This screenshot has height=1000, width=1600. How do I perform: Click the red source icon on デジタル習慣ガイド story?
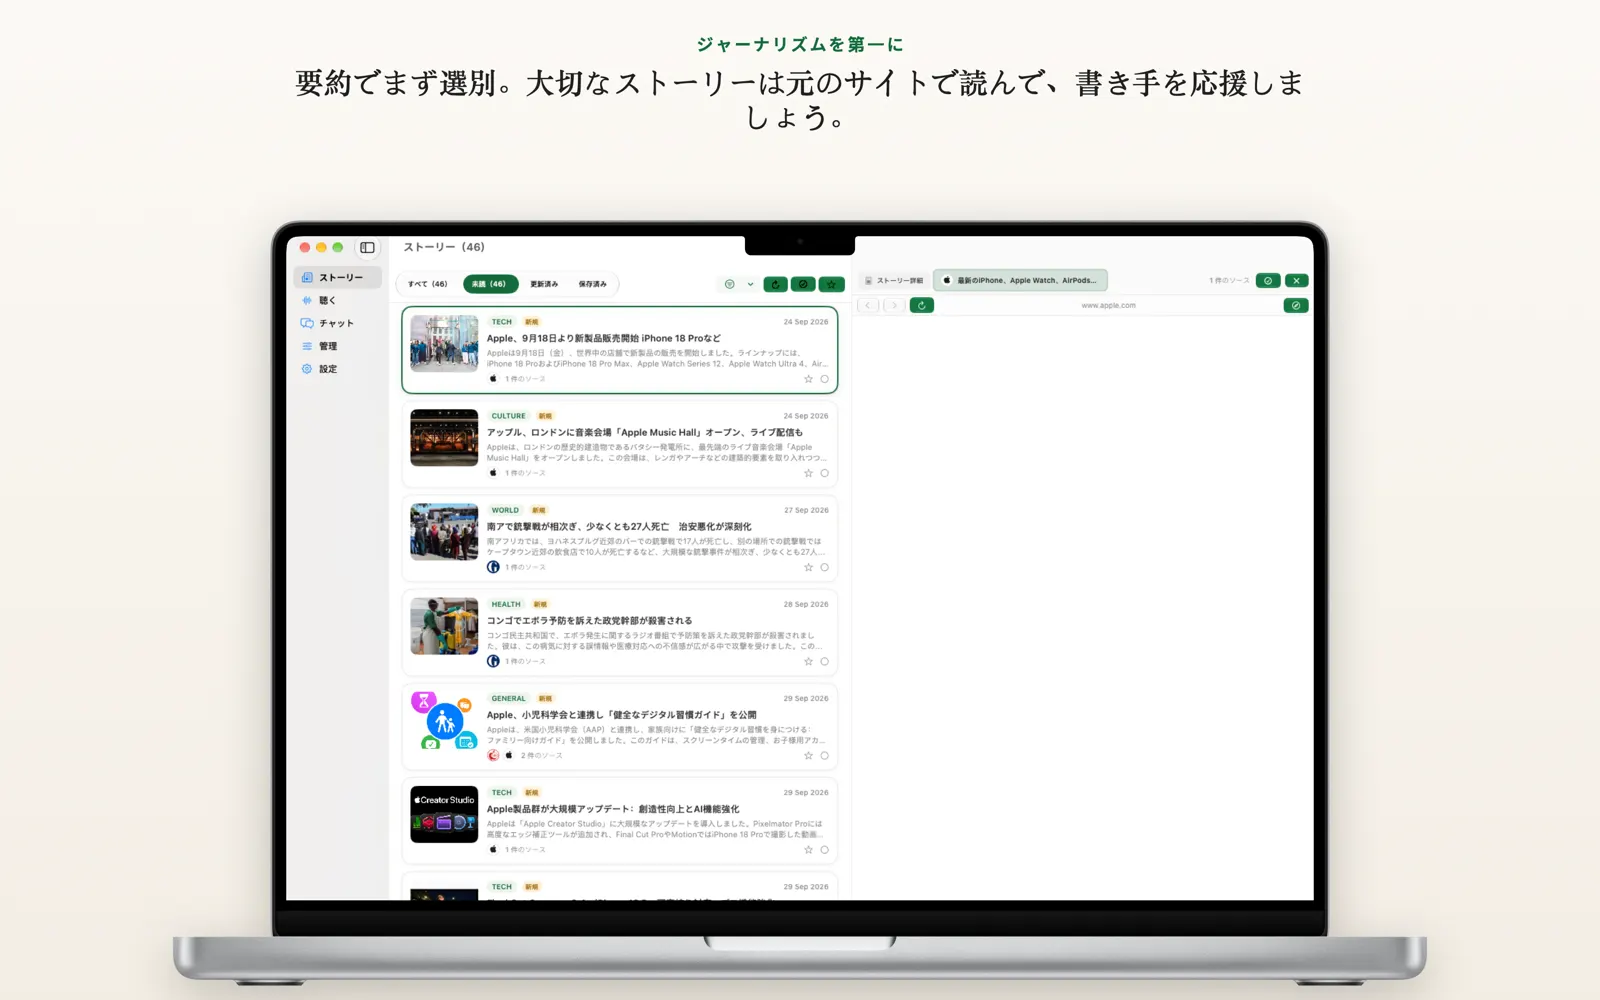tap(493, 755)
